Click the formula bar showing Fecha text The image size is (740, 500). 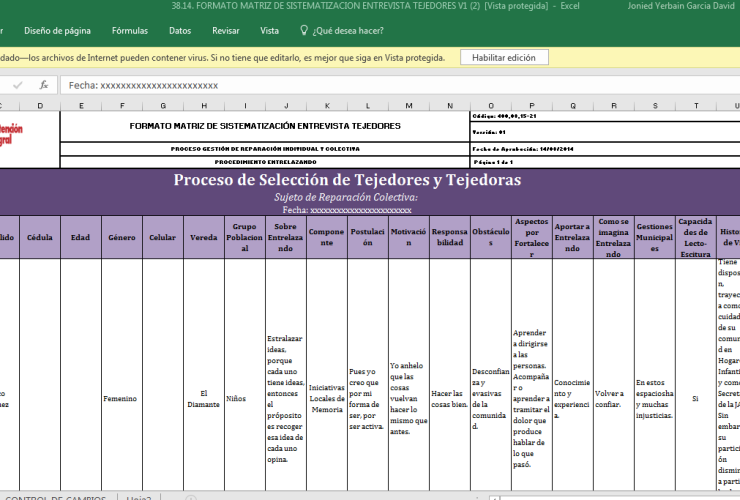point(400,85)
